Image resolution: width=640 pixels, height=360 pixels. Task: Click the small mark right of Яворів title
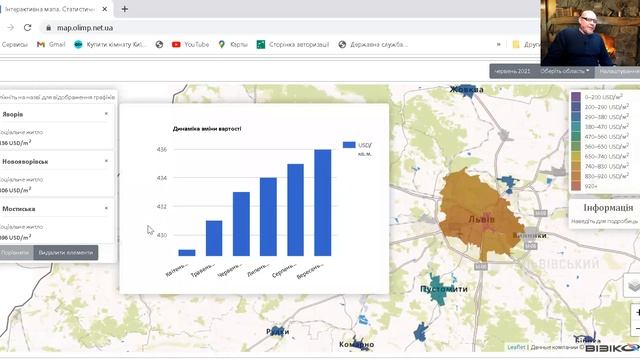[106, 114]
